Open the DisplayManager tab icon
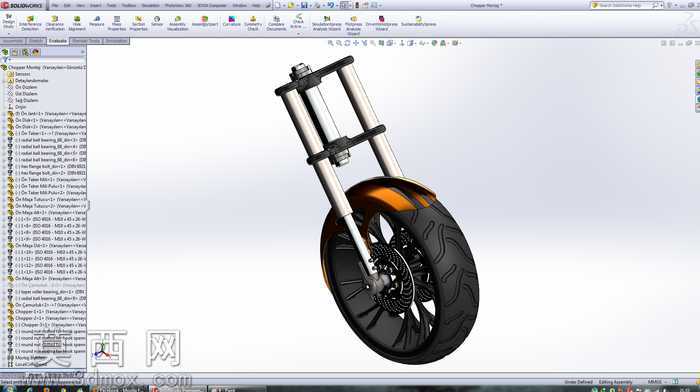Image resolution: width=700 pixels, height=392 pixels. click(36, 52)
